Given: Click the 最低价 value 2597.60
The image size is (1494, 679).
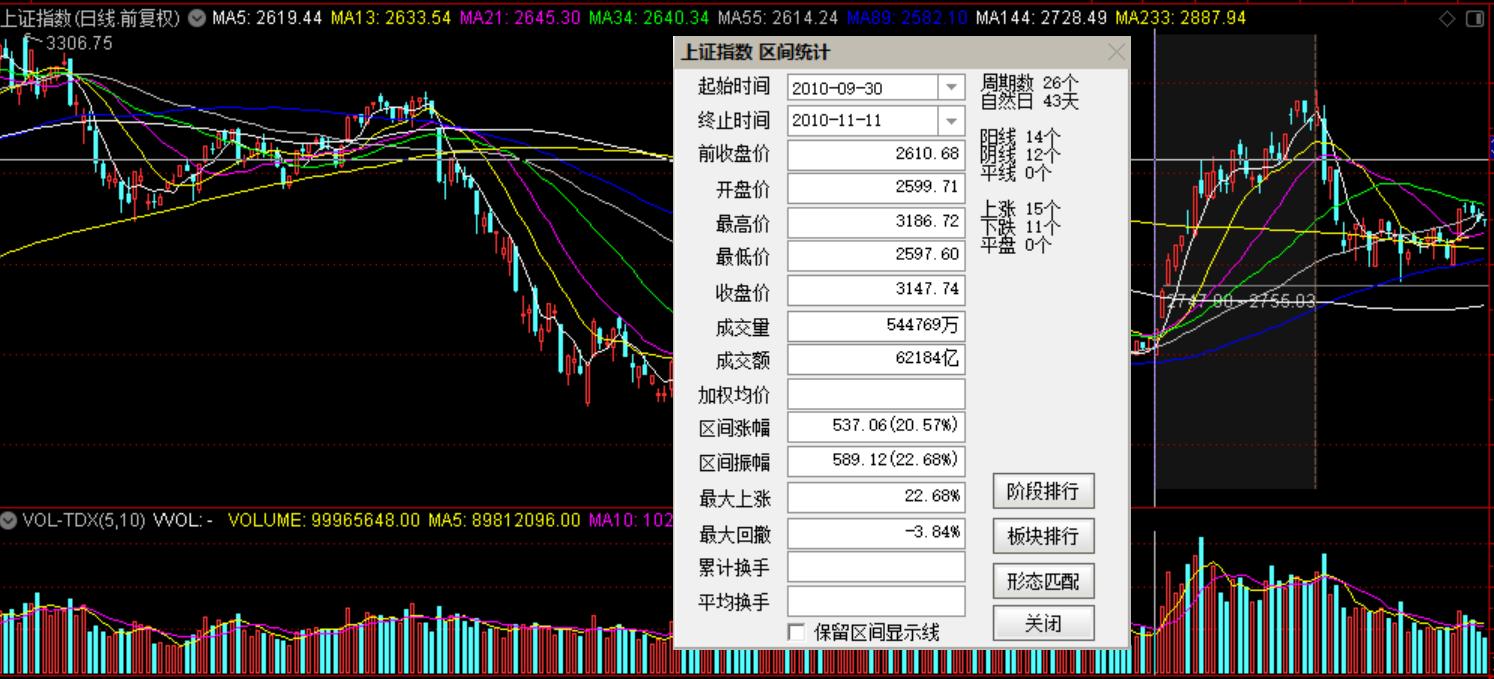Looking at the screenshot, I should pos(876,256).
